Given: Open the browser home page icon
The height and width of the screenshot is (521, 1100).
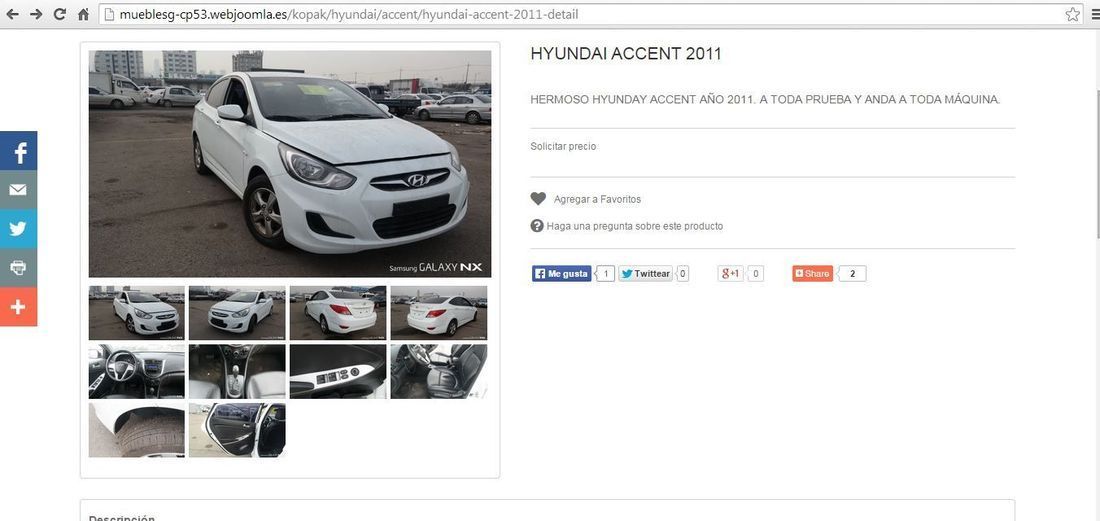Looking at the screenshot, I should point(83,14).
